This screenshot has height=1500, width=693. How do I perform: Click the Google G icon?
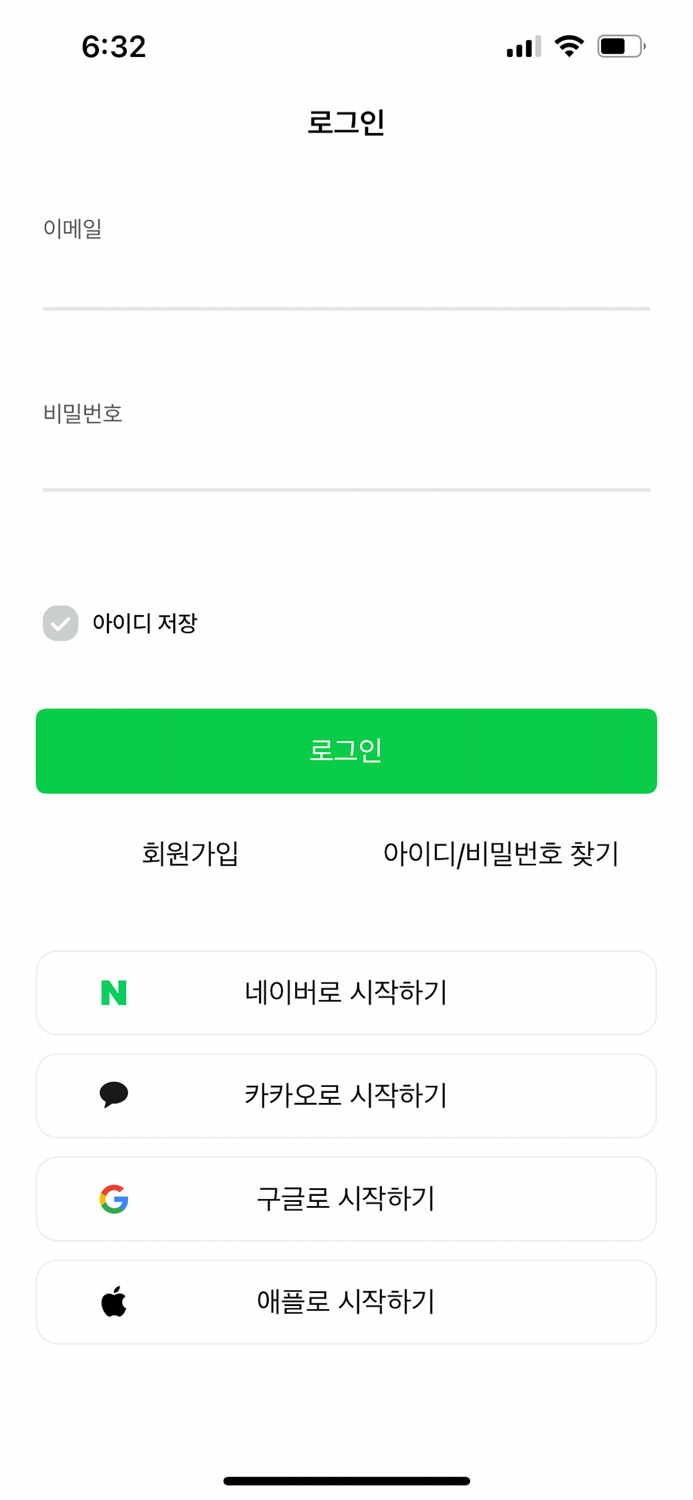click(113, 1198)
